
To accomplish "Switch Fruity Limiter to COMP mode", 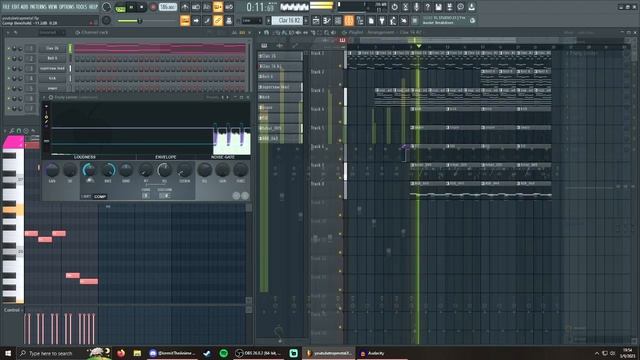I will coord(100,196).
